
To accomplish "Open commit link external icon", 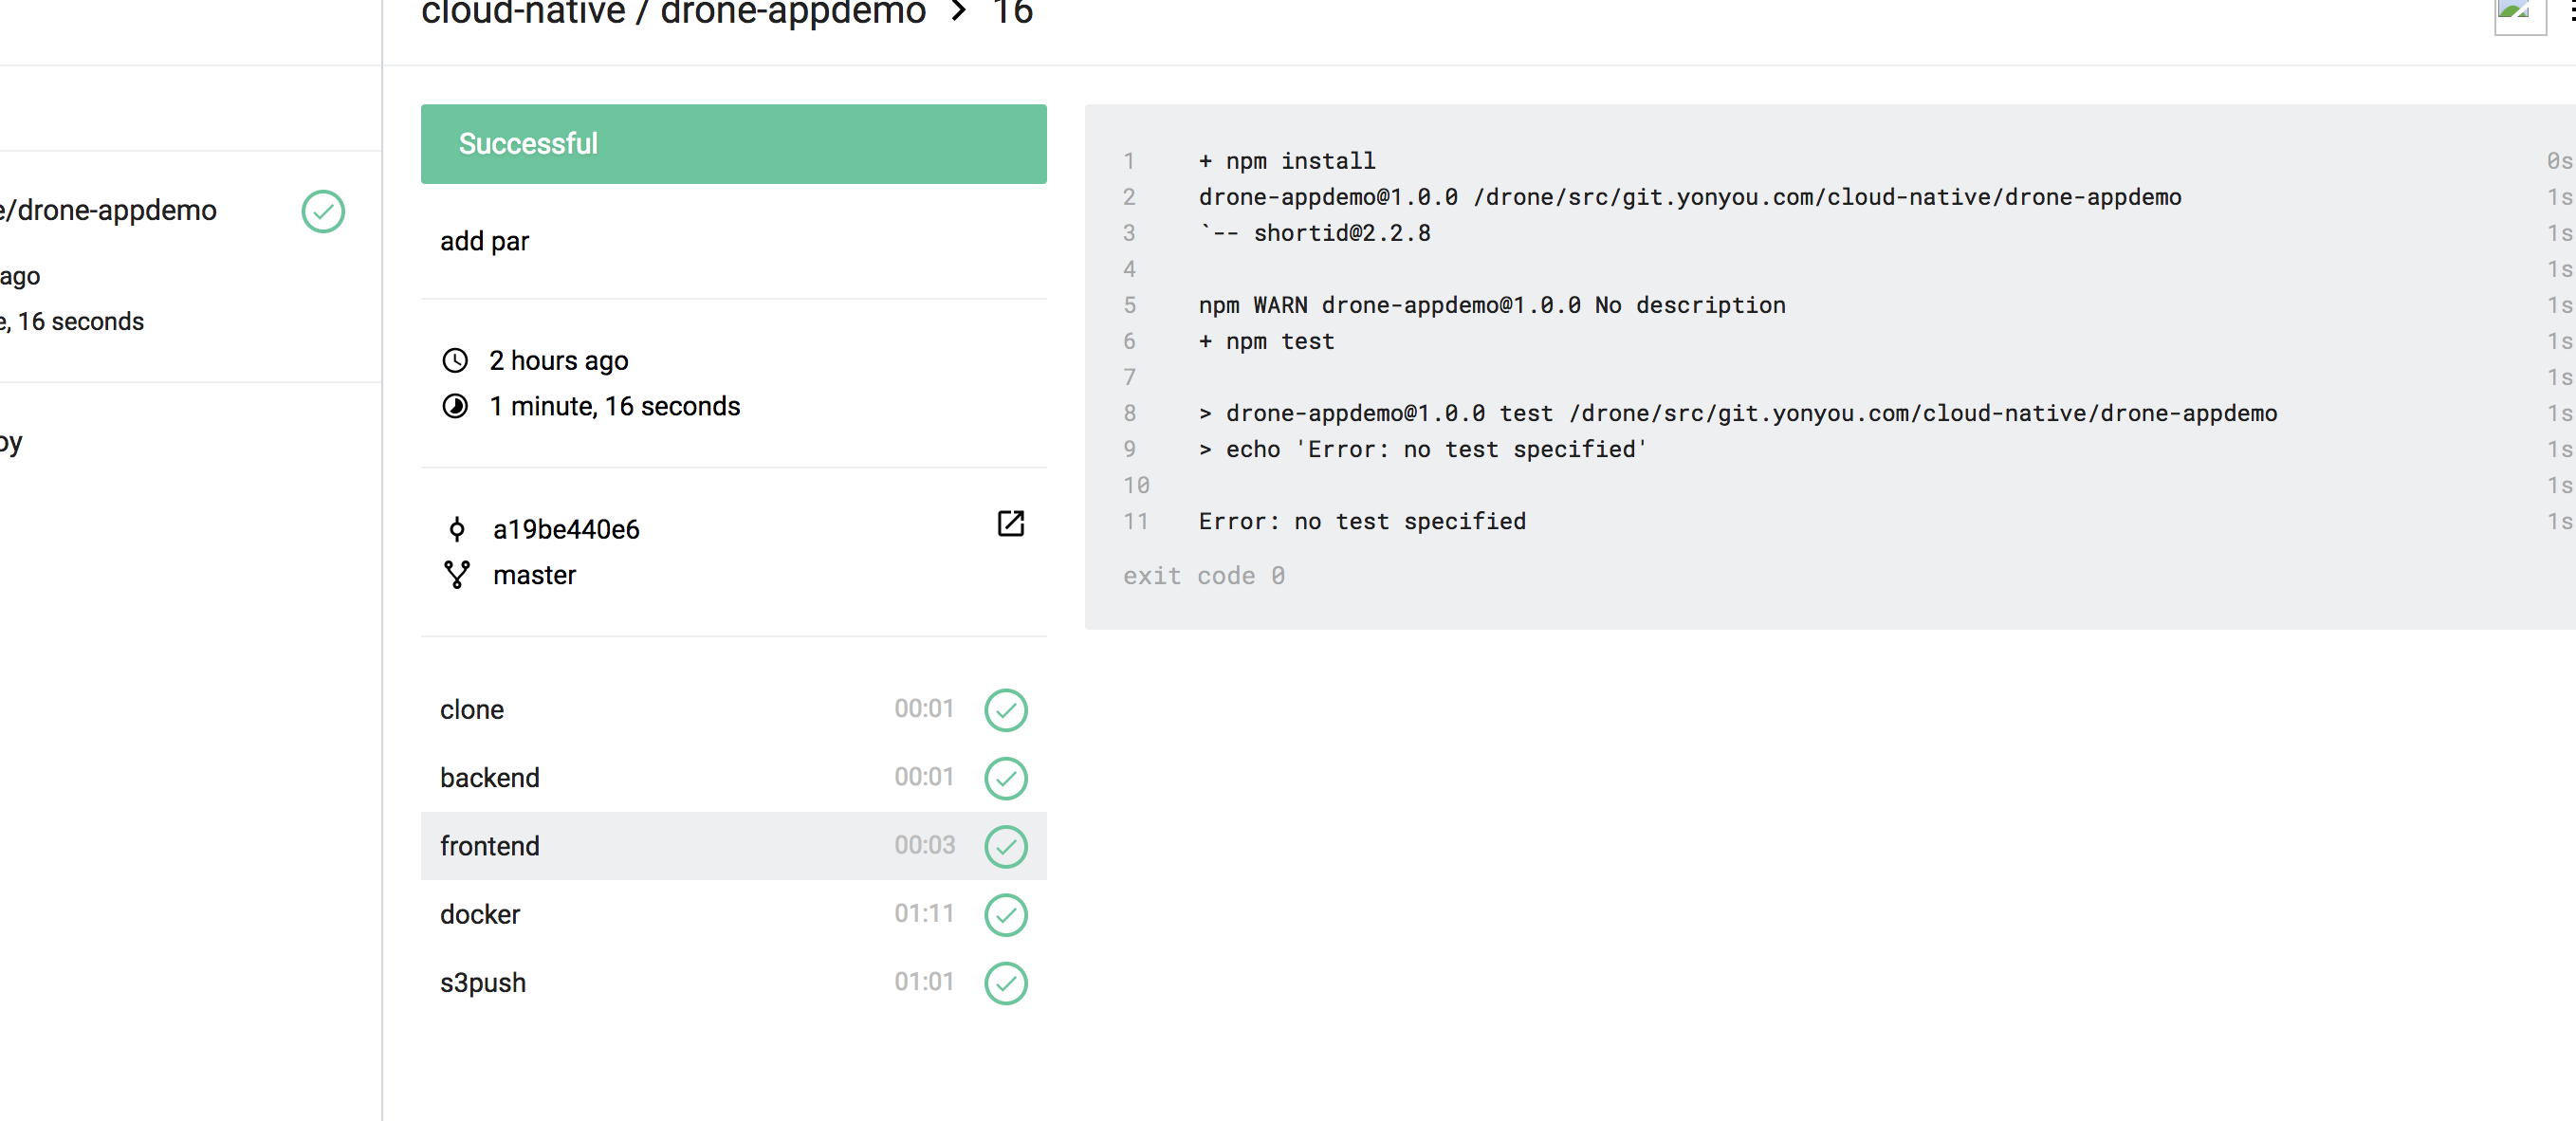I will coord(1010,523).
